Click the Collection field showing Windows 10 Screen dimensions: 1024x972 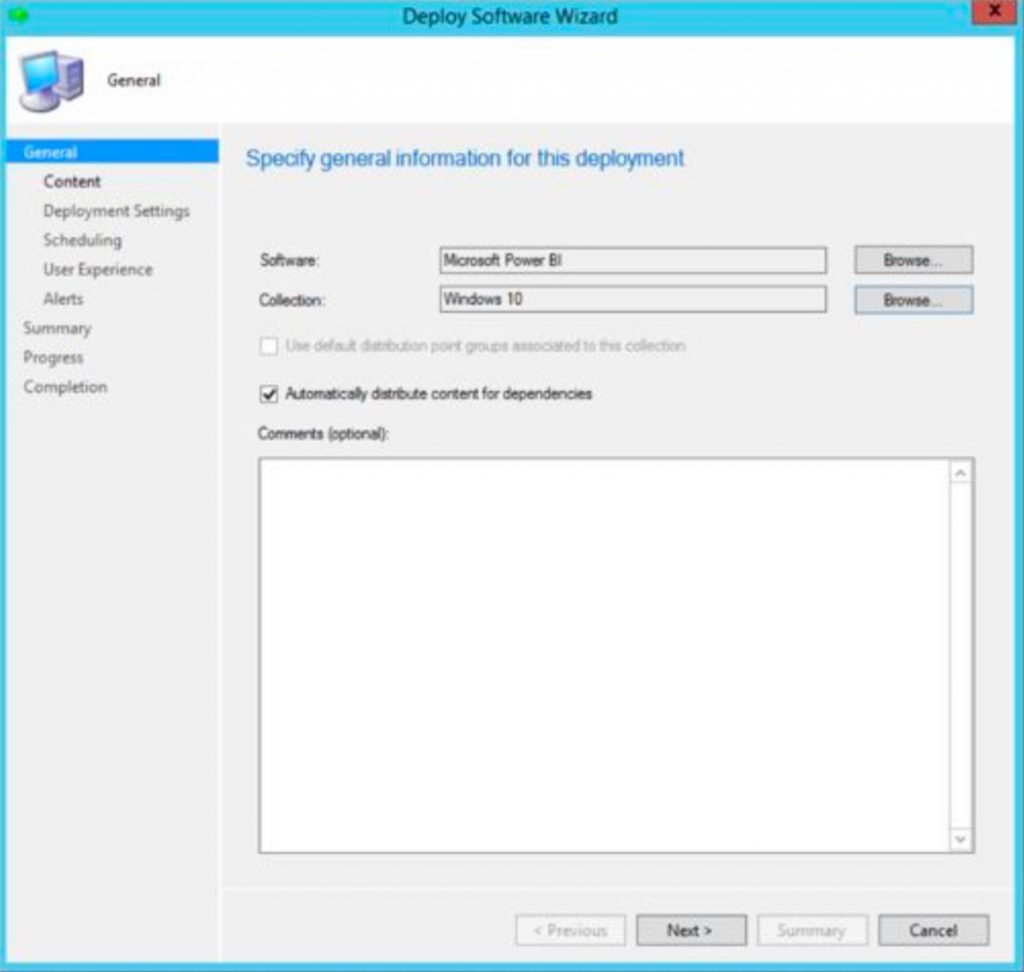click(x=633, y=299)
